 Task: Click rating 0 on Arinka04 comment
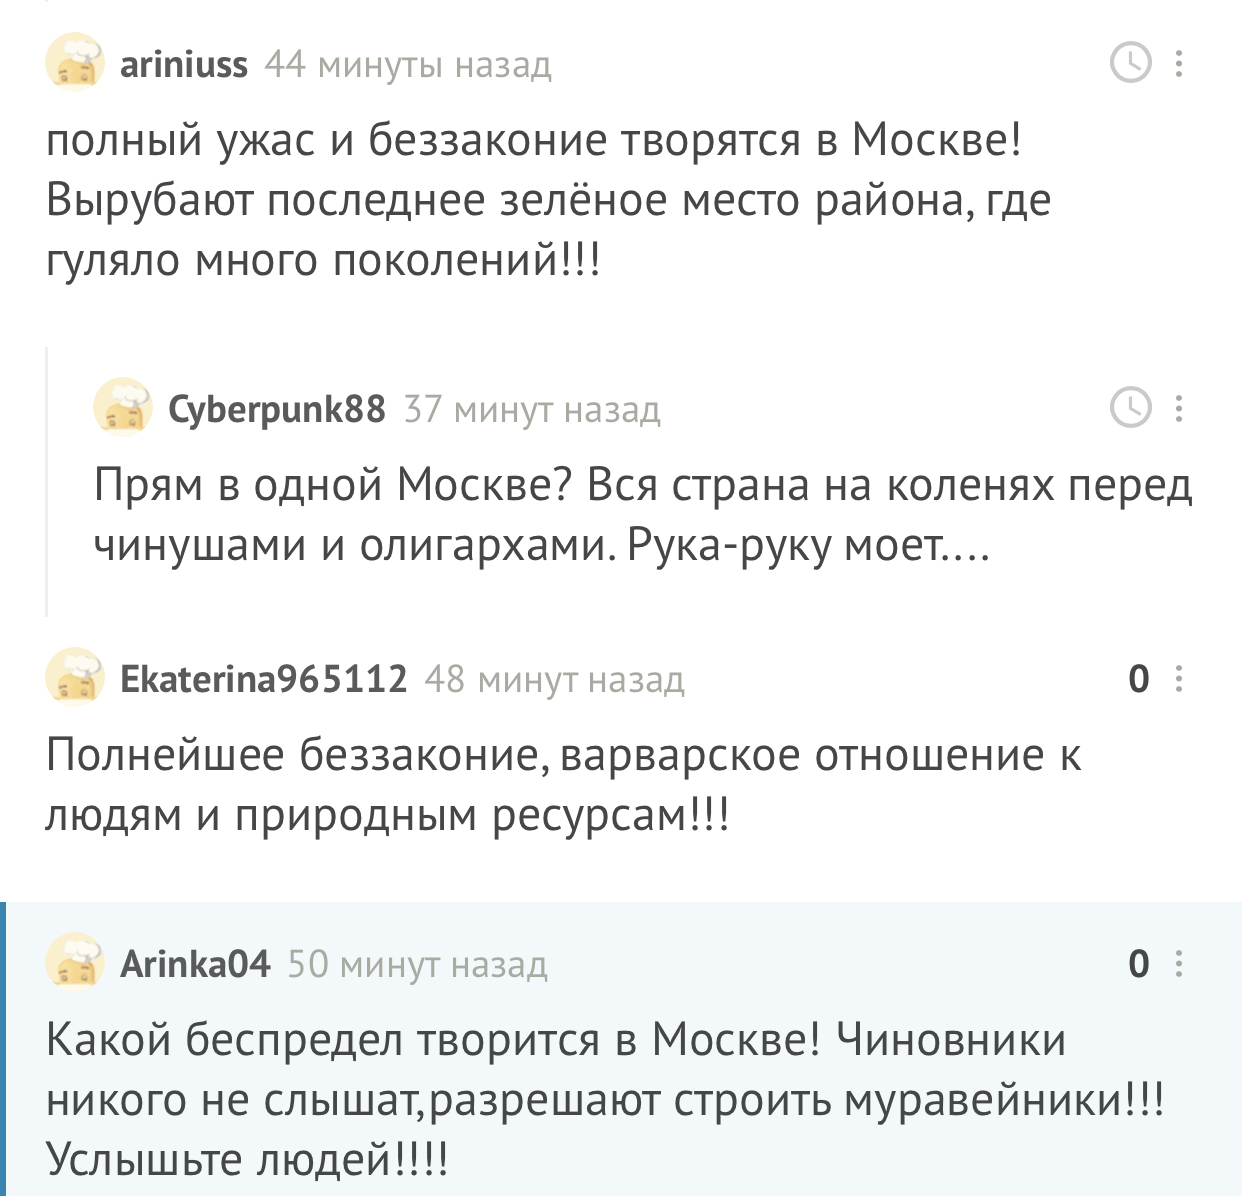tap(1139, 964)
